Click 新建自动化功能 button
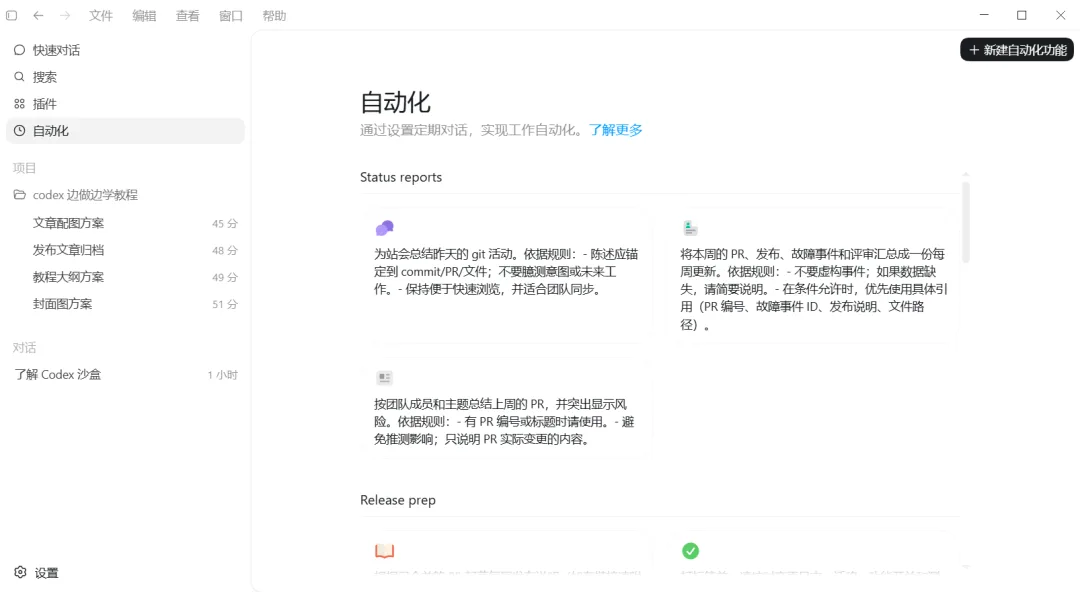The height and width of the screenshot is (592, 1080). point(1017,50)
